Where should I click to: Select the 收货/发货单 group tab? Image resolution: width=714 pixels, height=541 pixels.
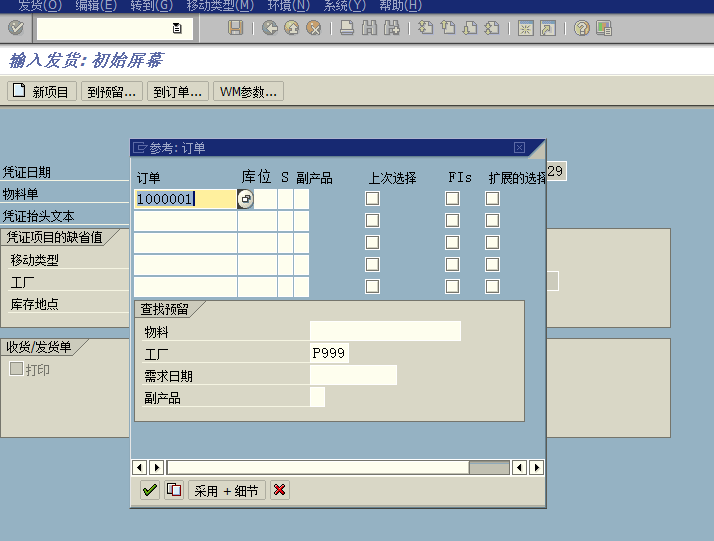tap(39, 347)
